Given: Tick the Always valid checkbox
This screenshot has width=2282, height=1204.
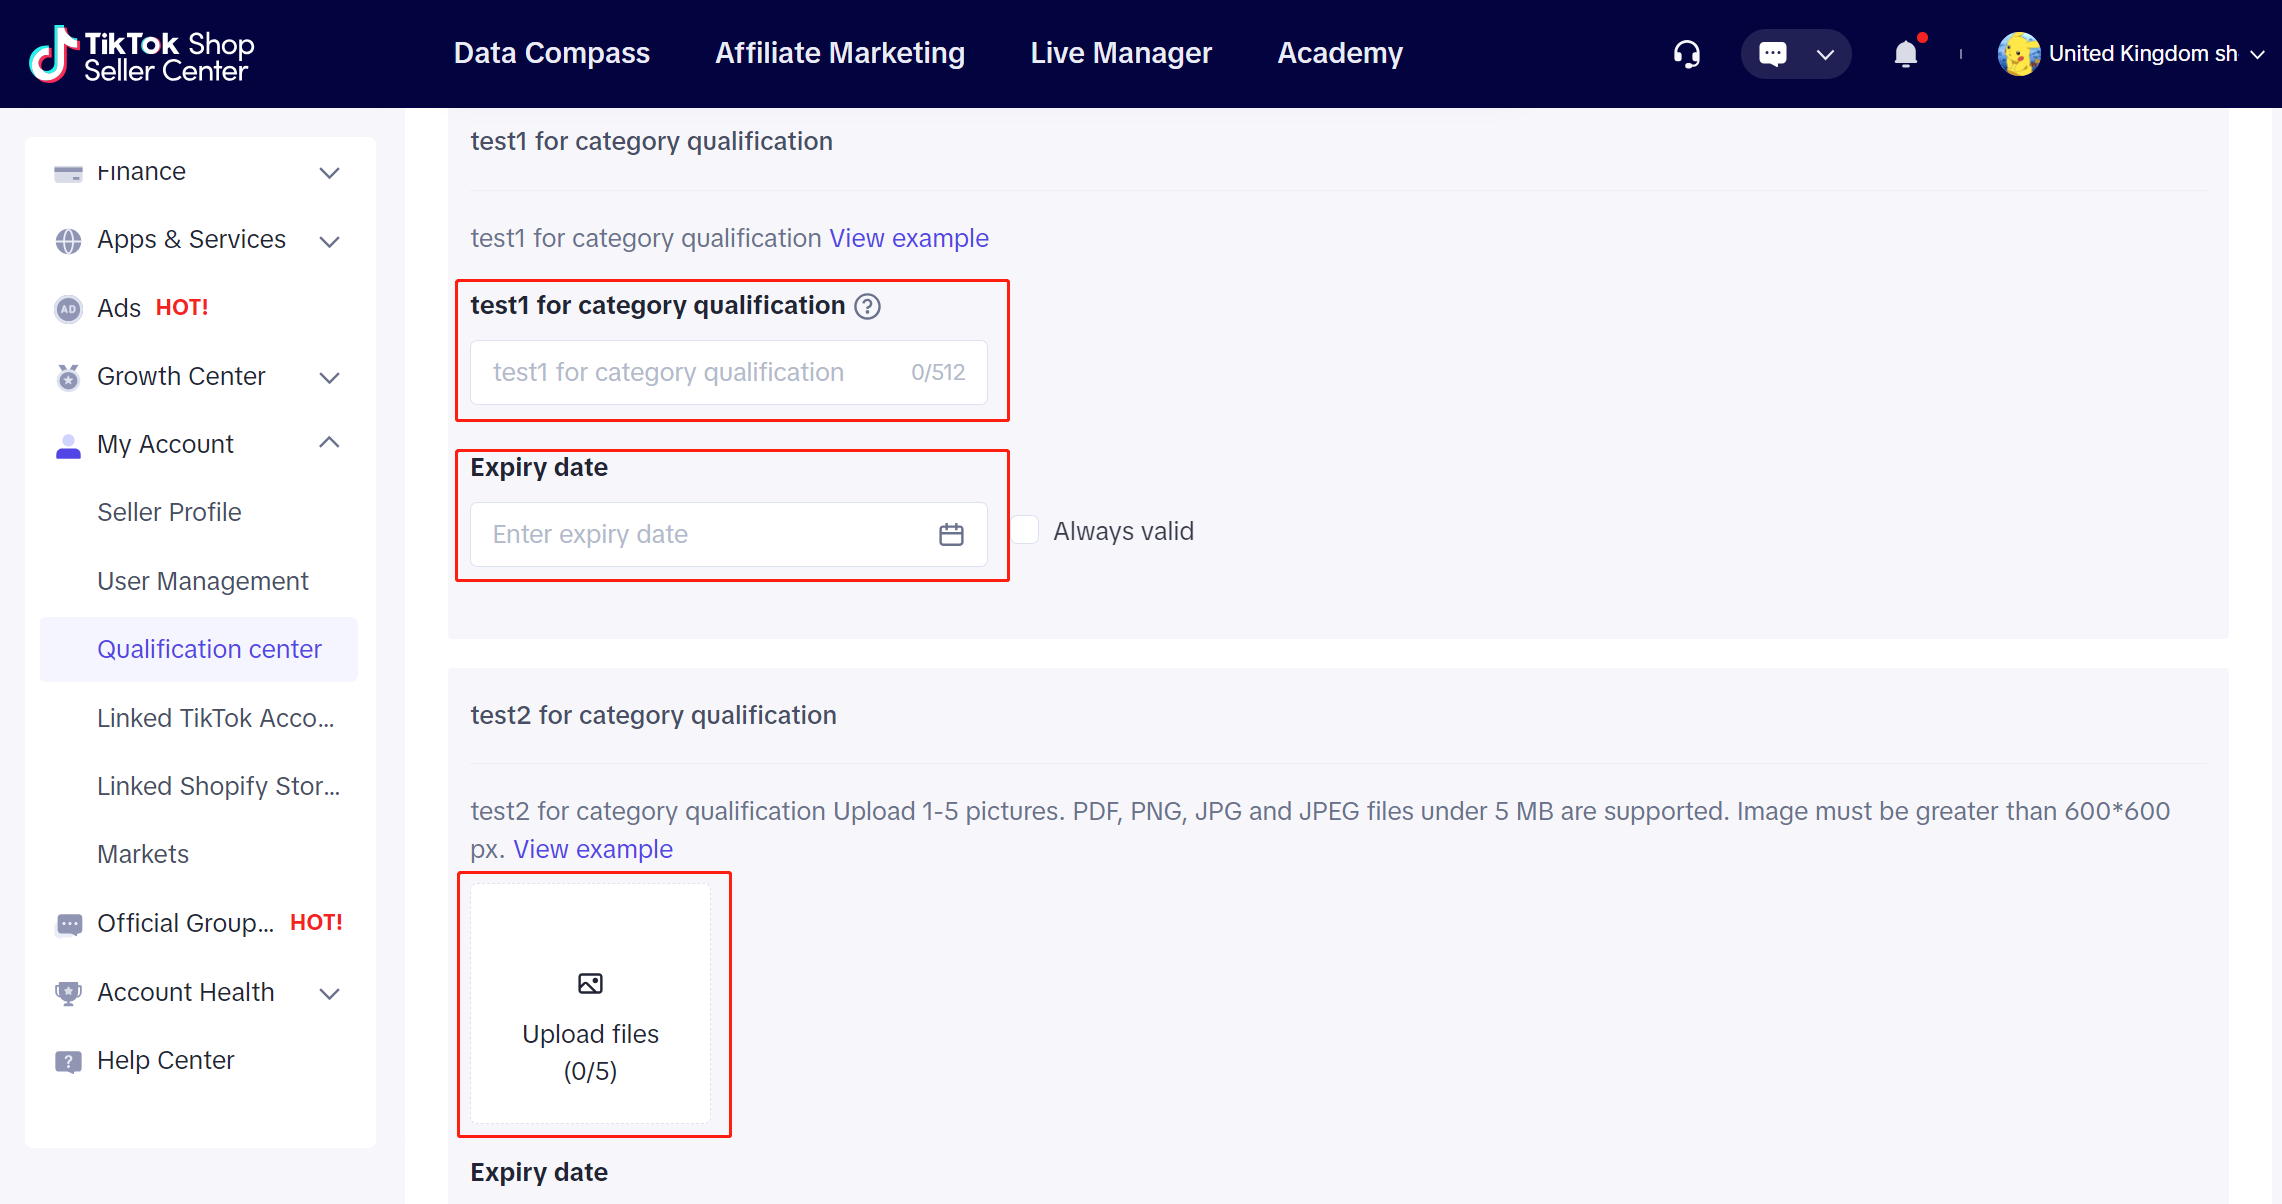Looking at the screenshot, I should pyautogui.click(x=1025, y=530).
